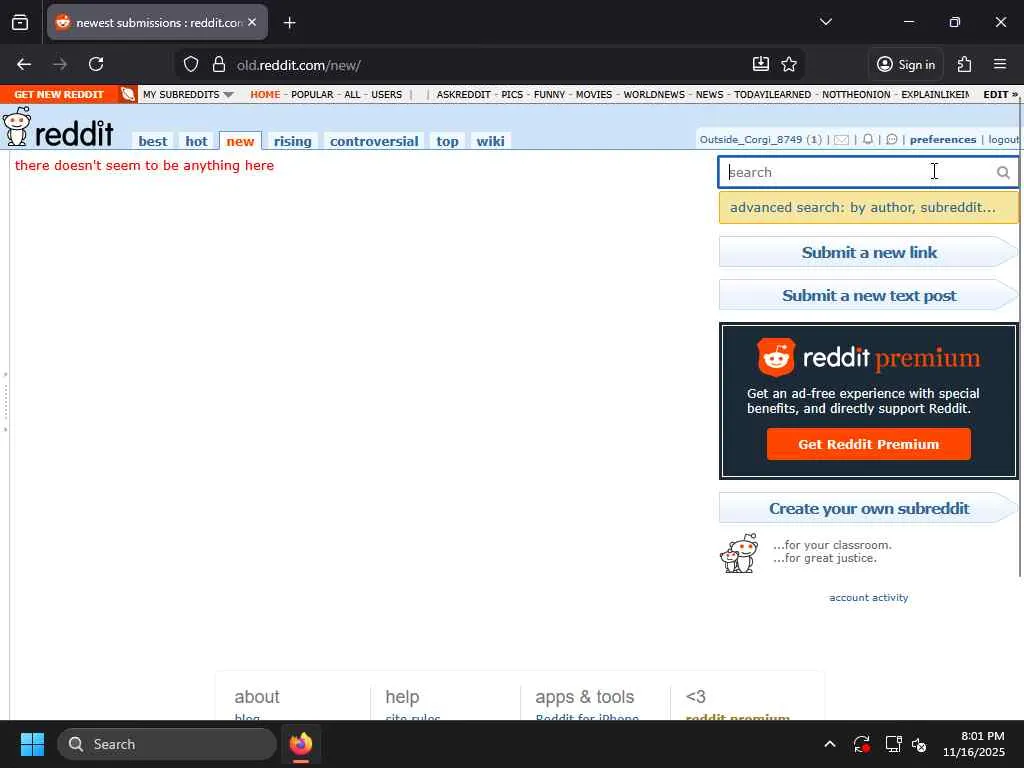Click Submit a new link
Viewport: 1024px width, 768px height.
[869, 253]
